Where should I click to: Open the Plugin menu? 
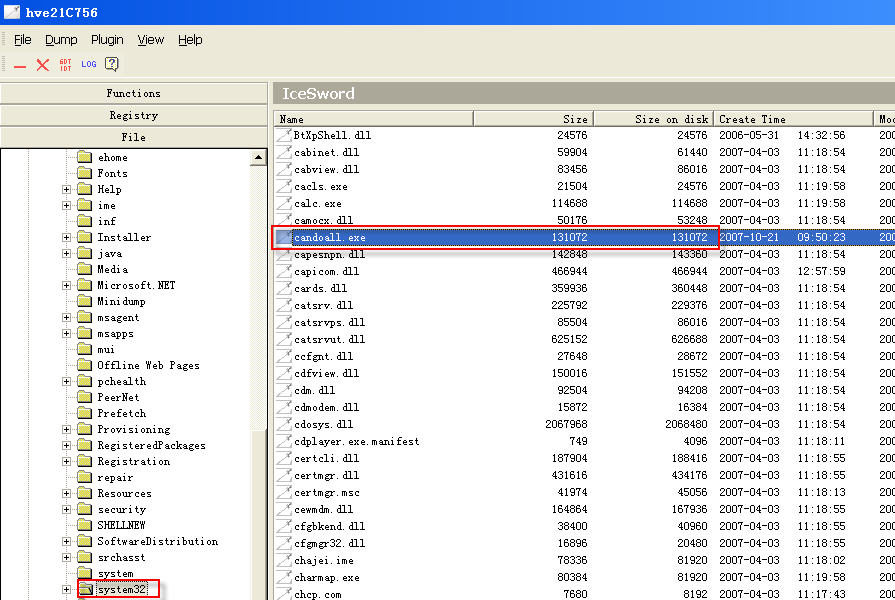coord(107,40)
